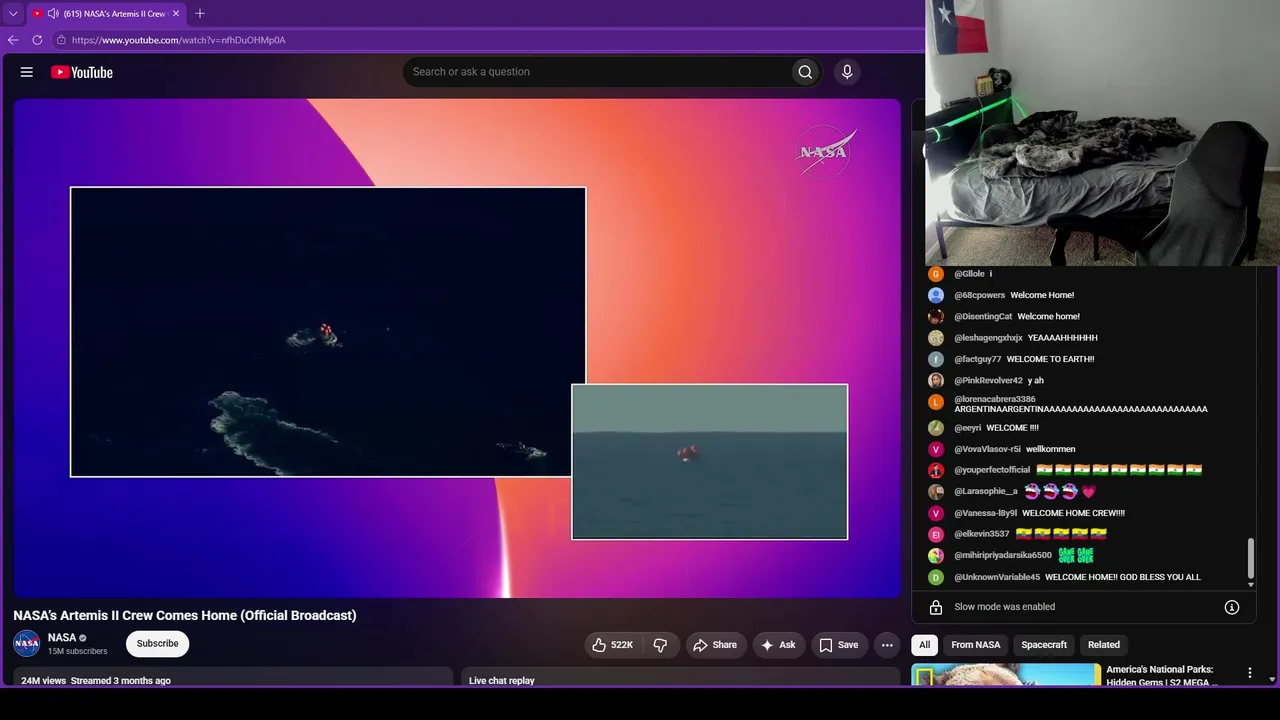Screen dimensions: 1280x720
Task: Click the "Slow mode was enabled" notice
Action: [1005, 607]
